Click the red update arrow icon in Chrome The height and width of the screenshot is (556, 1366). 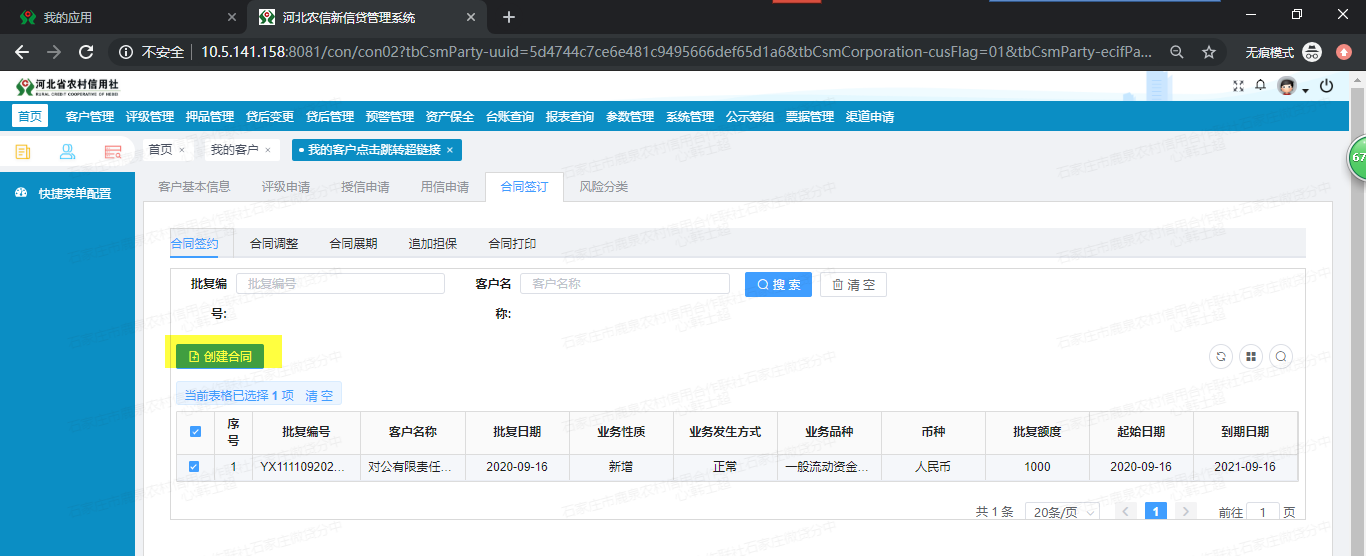1343,52
